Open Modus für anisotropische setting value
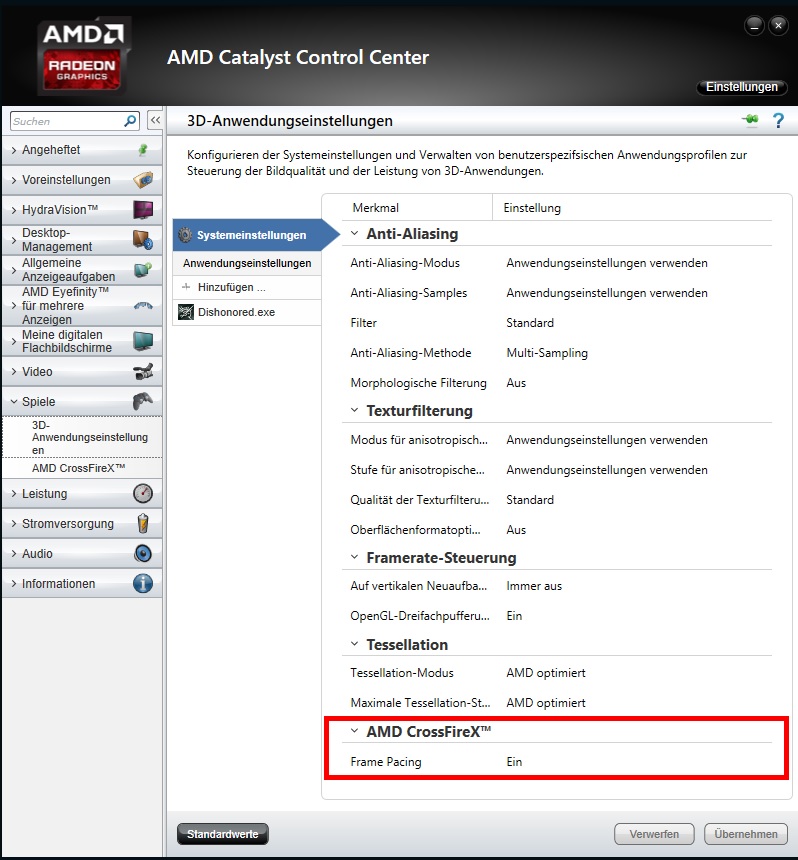 point(607,440)
